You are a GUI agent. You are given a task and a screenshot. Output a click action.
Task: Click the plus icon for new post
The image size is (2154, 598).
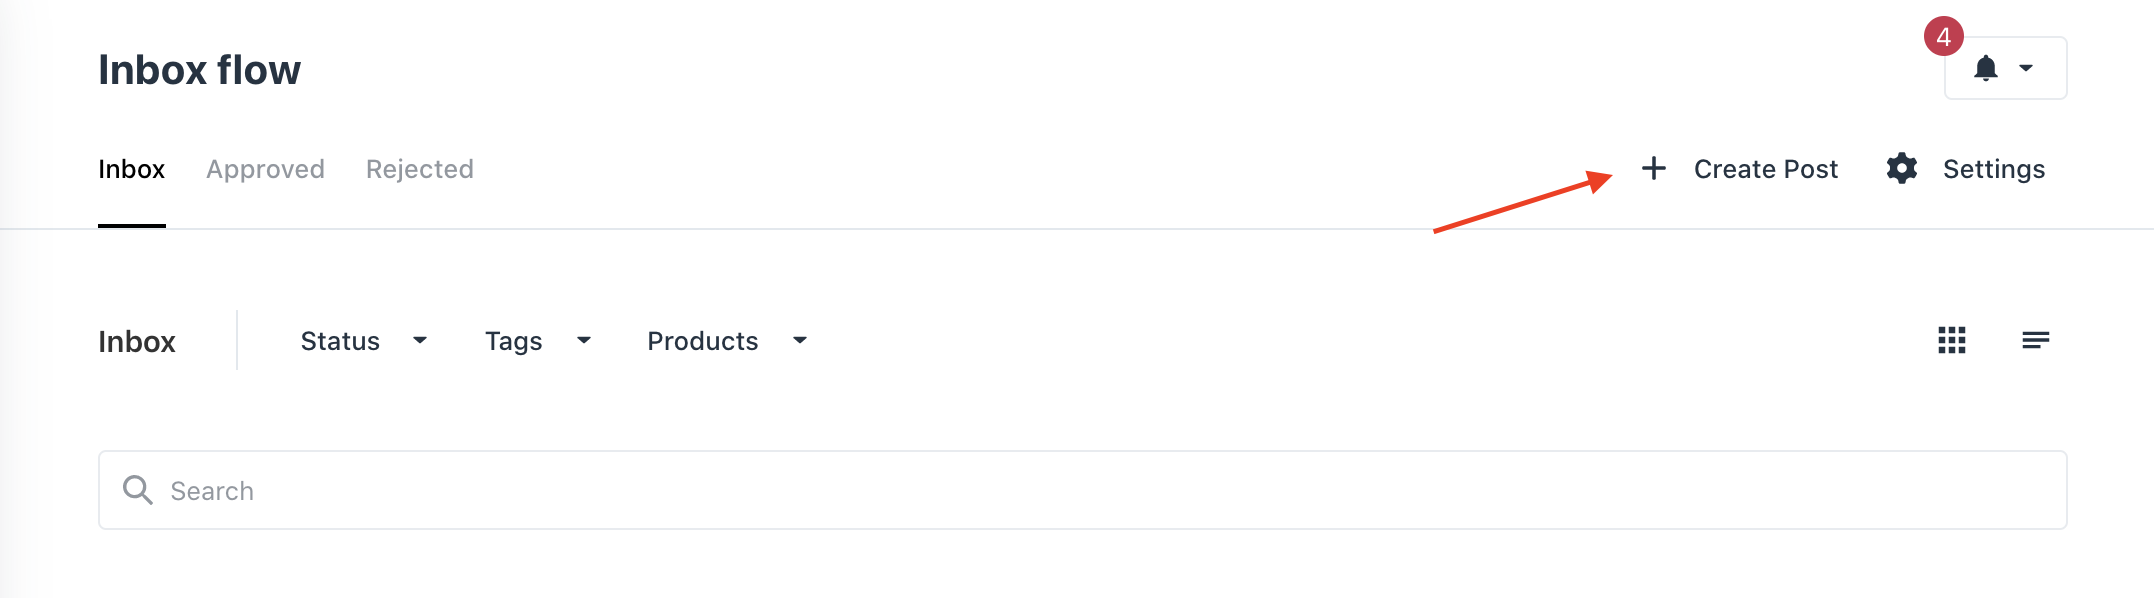coord(1654,168)
